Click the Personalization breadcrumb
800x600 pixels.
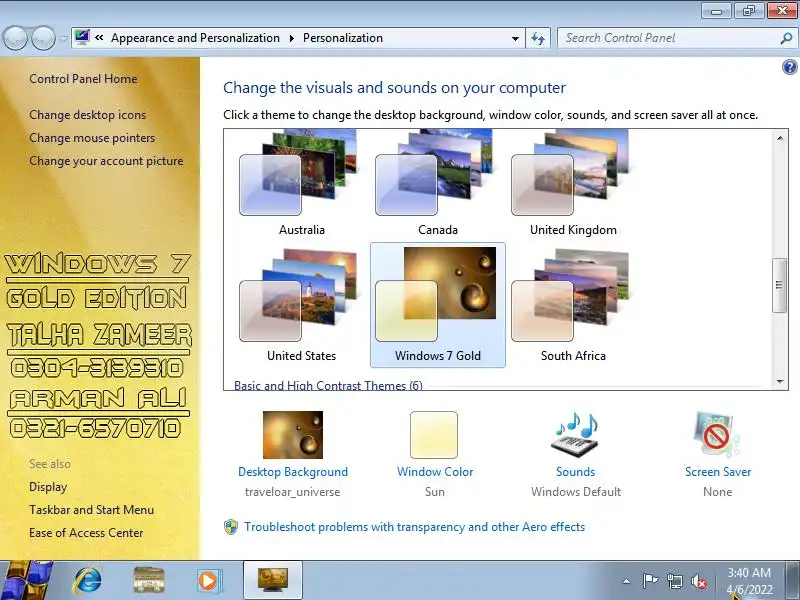pos(343,38)
